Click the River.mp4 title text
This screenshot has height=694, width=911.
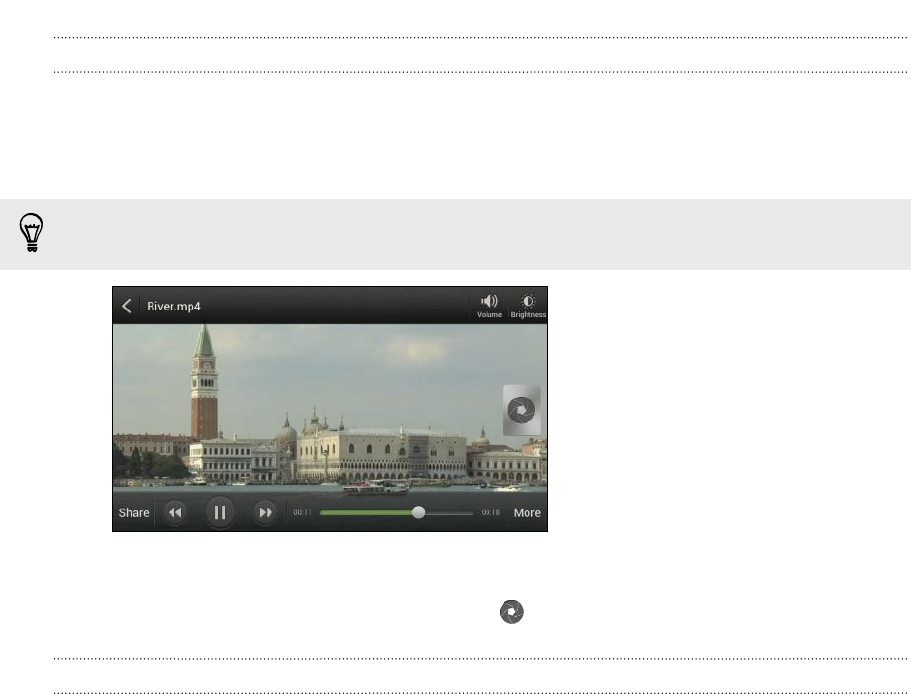tap(174, 306)
